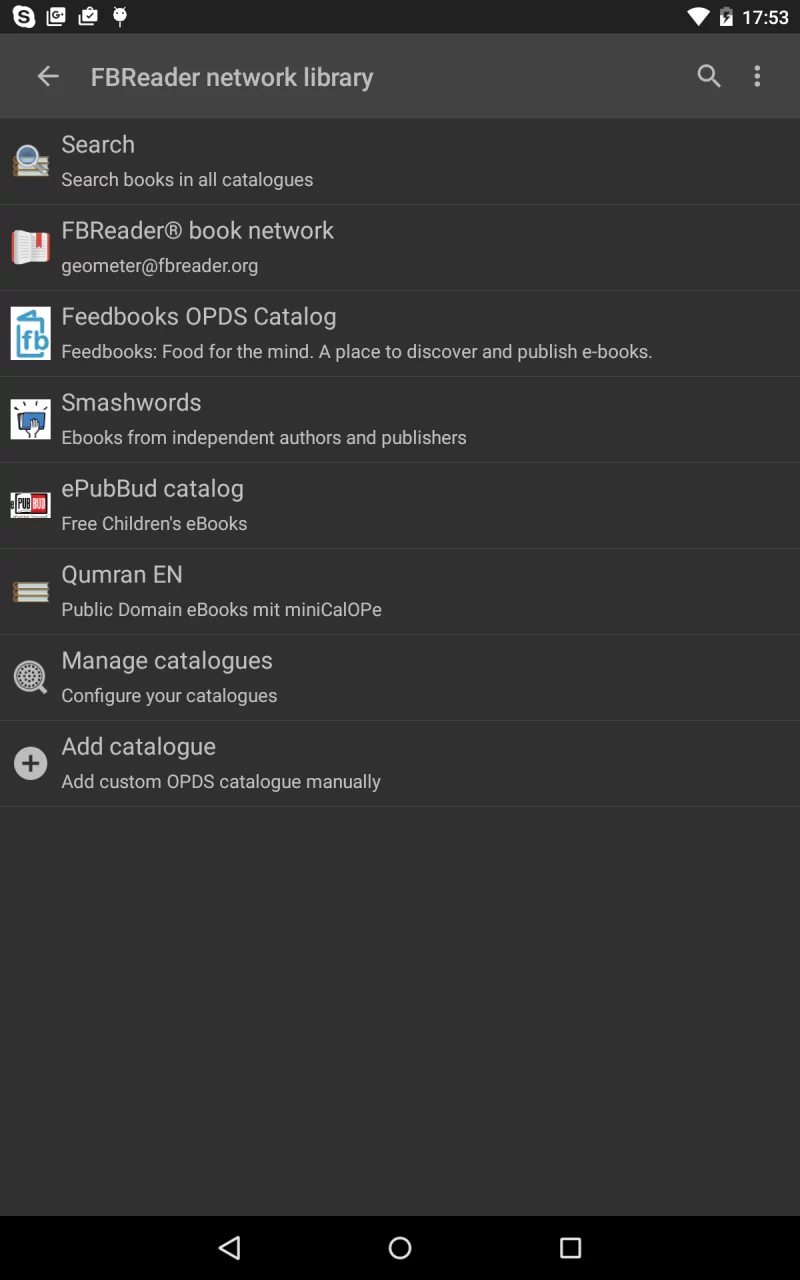Open the search magnifier in toolbar
Screen dimensions: 800x1280
coord(709,76)
